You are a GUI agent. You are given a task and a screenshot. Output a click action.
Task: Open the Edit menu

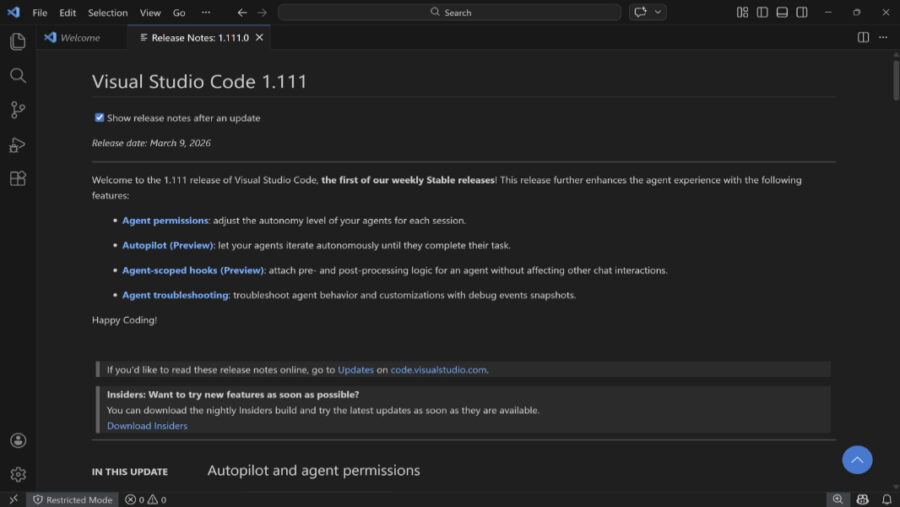click(67, 12)
